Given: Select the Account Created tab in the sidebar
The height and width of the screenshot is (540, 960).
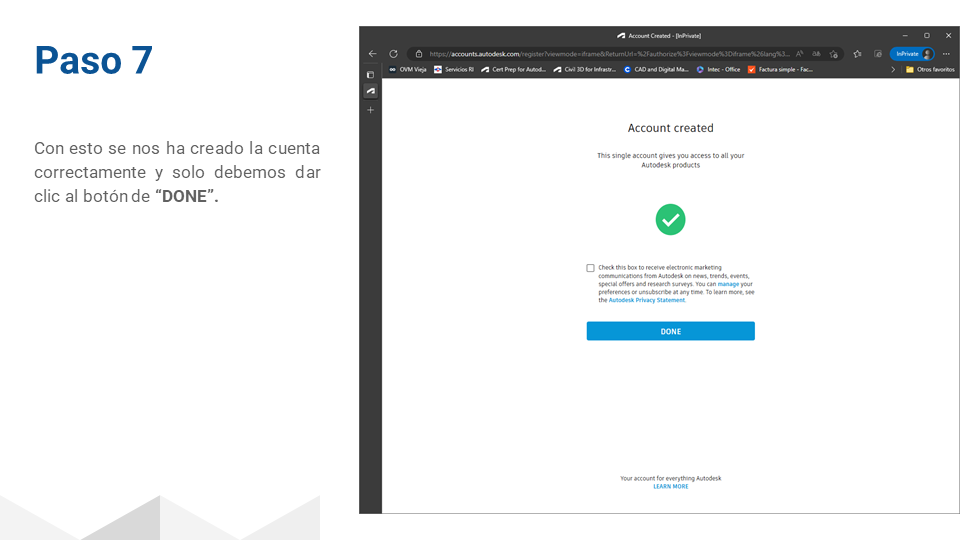Looking at the screenshot, I should (x=370, y=91).
